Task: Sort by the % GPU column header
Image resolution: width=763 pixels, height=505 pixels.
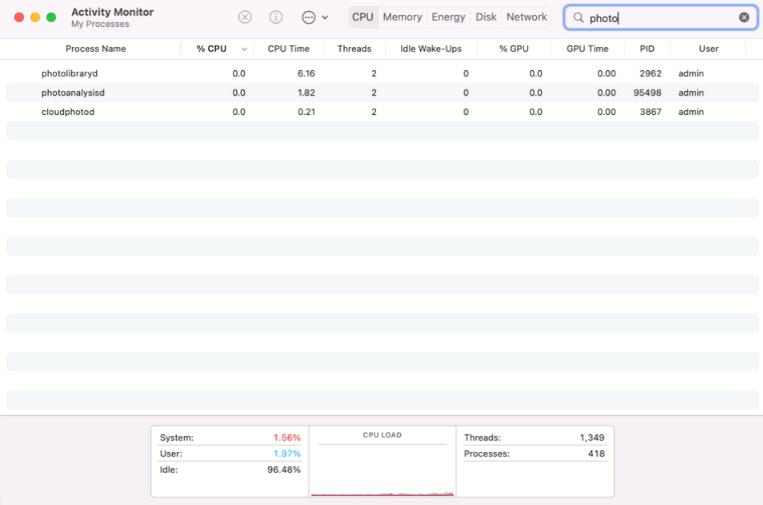Action: tap(514, 49)
